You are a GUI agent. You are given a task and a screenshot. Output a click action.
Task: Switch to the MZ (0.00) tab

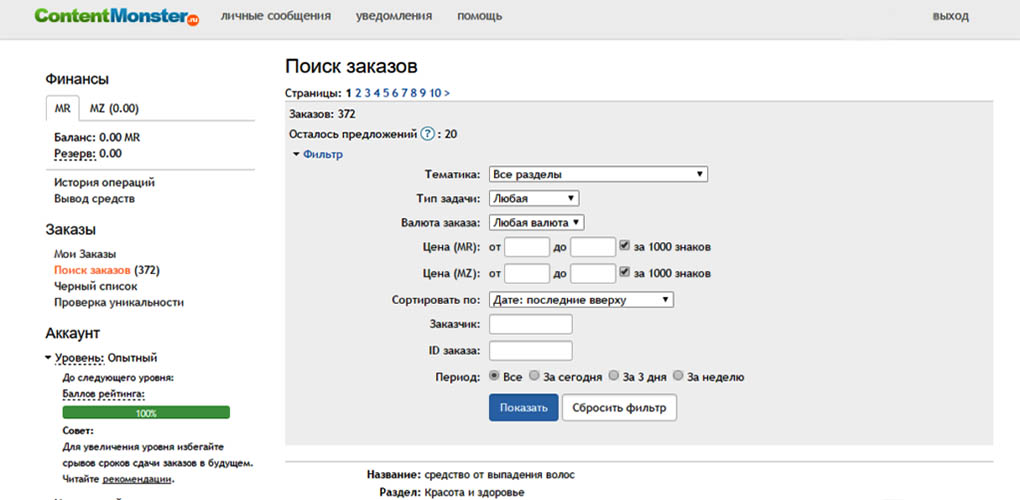[x=114, y=109]
